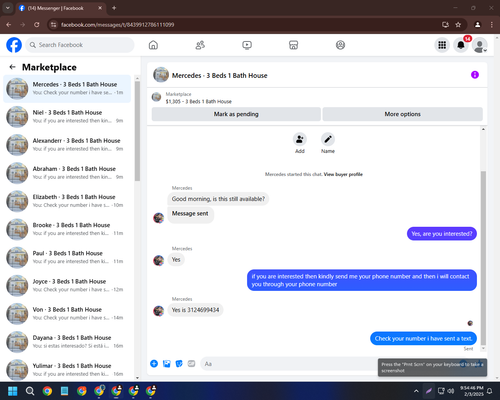Screen dimensions: 500x400
Task: Open the browser three-dot menu
Action: (492, 25)
